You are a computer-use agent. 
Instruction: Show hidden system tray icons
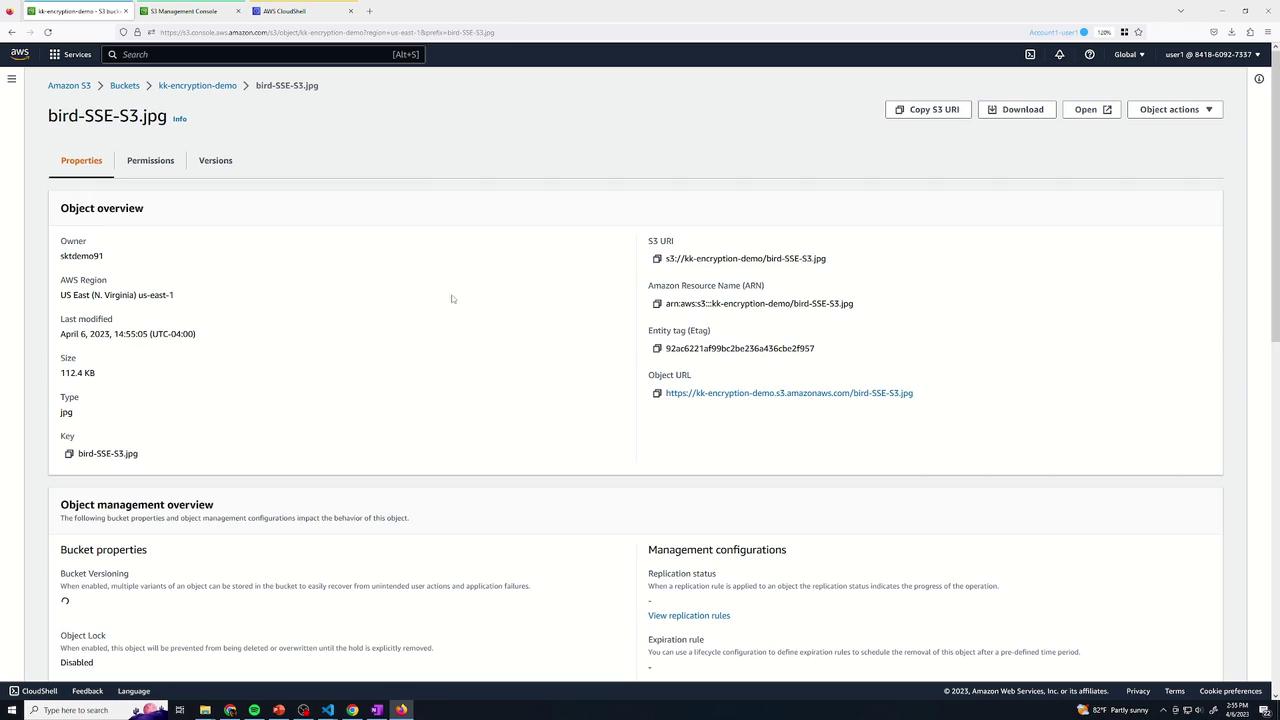pos(1163,710)
